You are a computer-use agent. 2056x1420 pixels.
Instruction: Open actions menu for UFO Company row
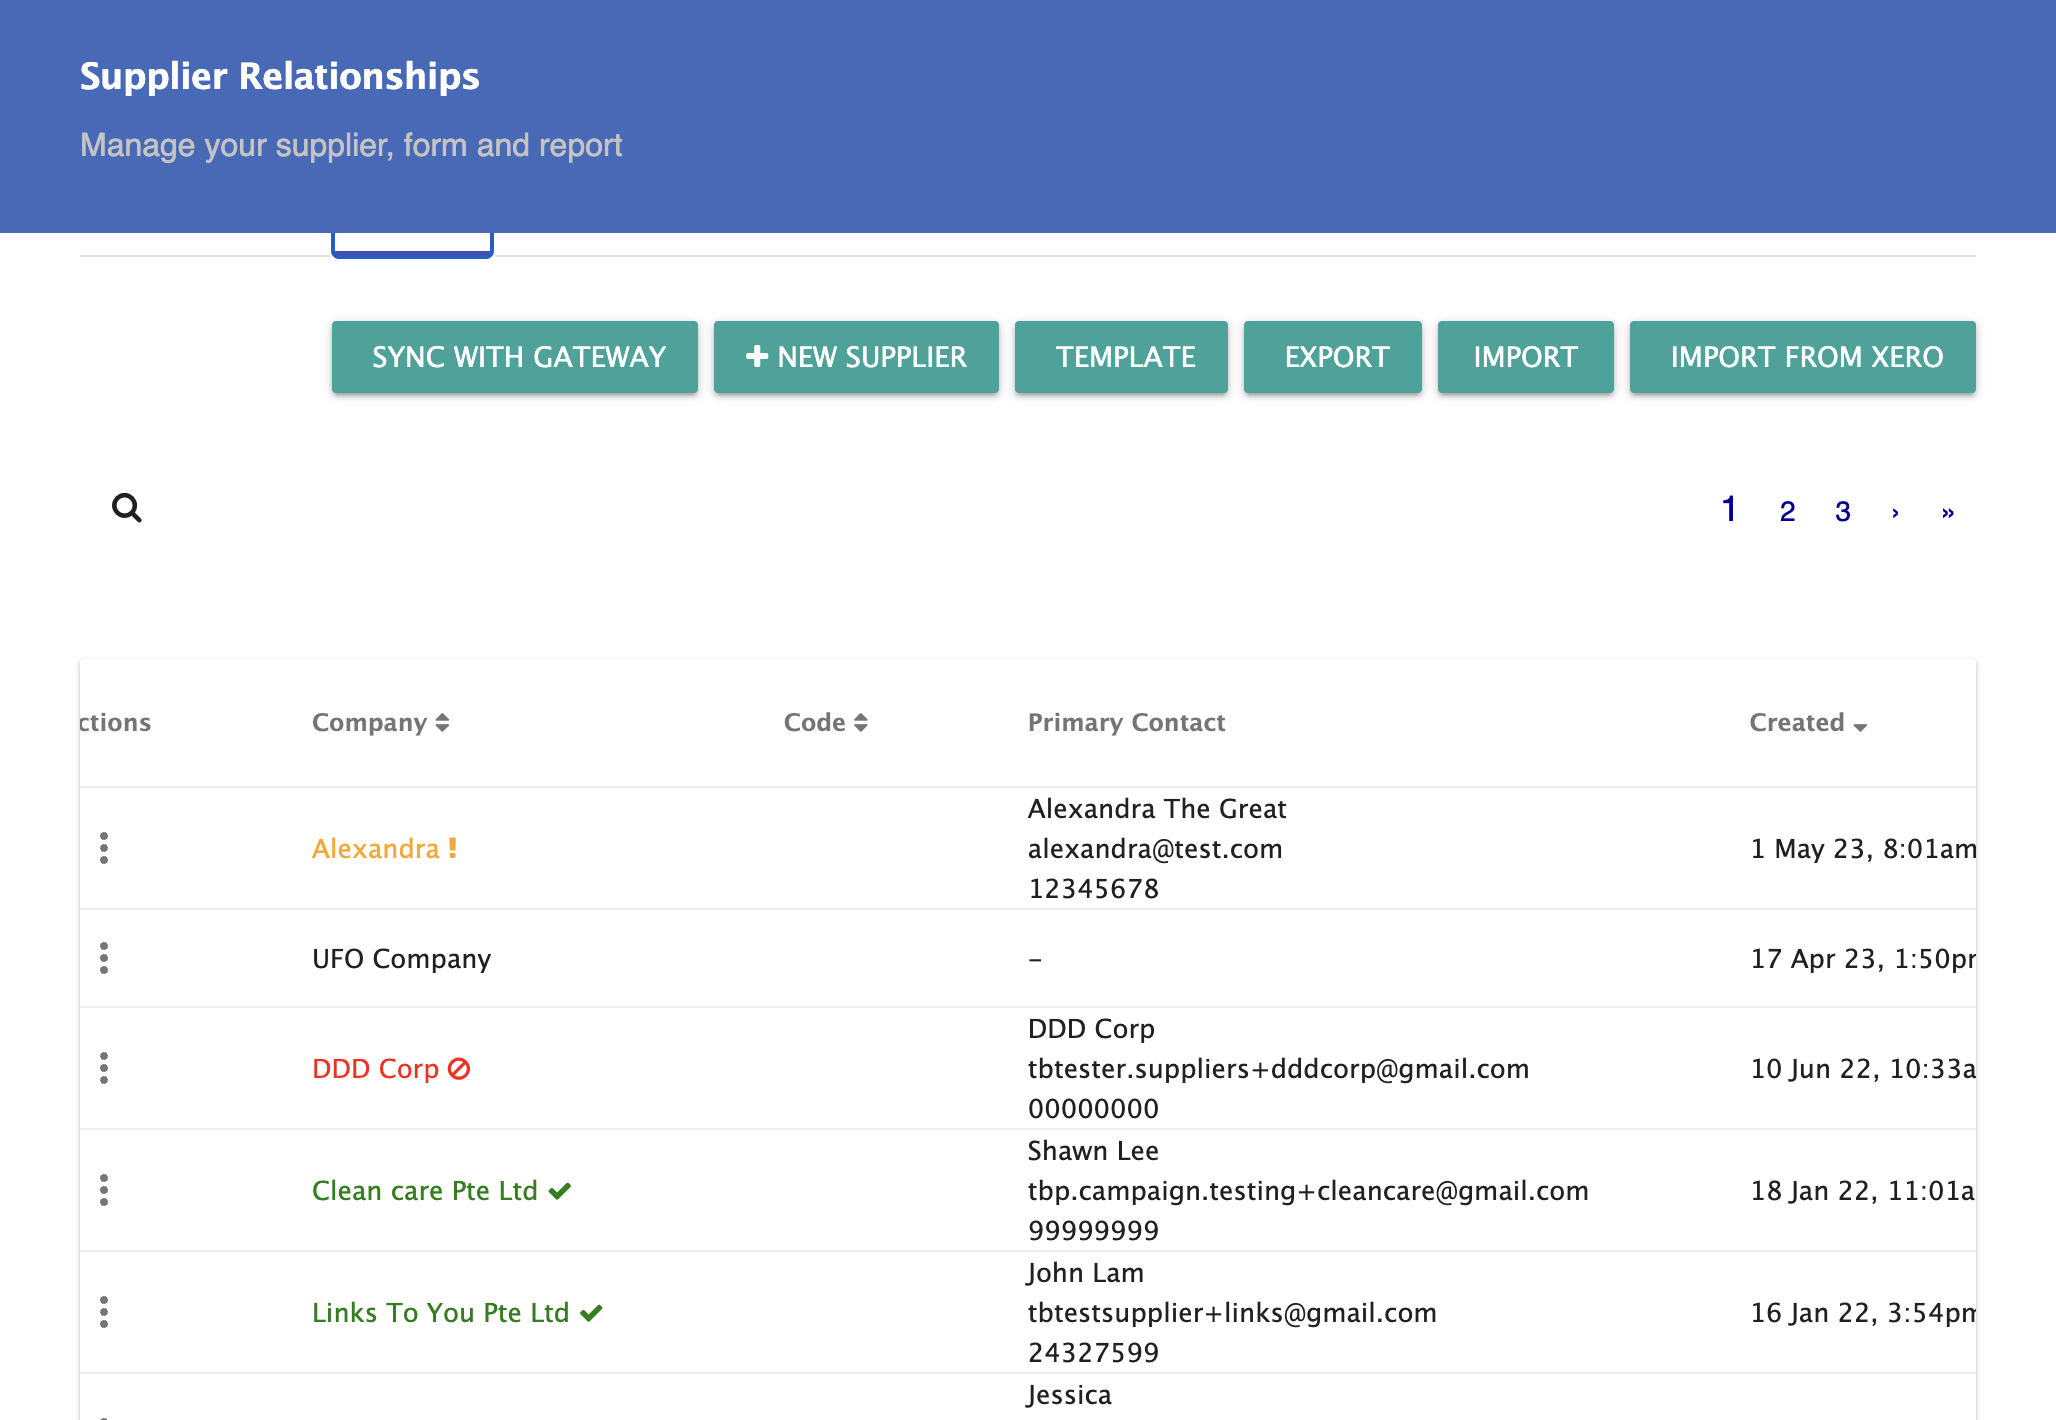coord(104,958)
